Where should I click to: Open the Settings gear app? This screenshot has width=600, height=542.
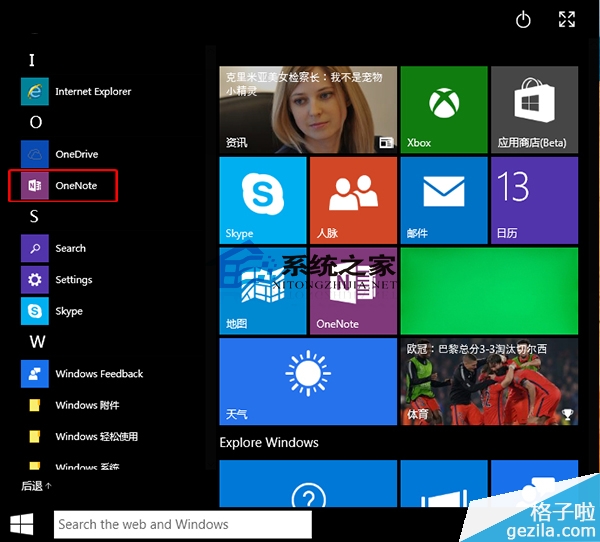[57, 280]
